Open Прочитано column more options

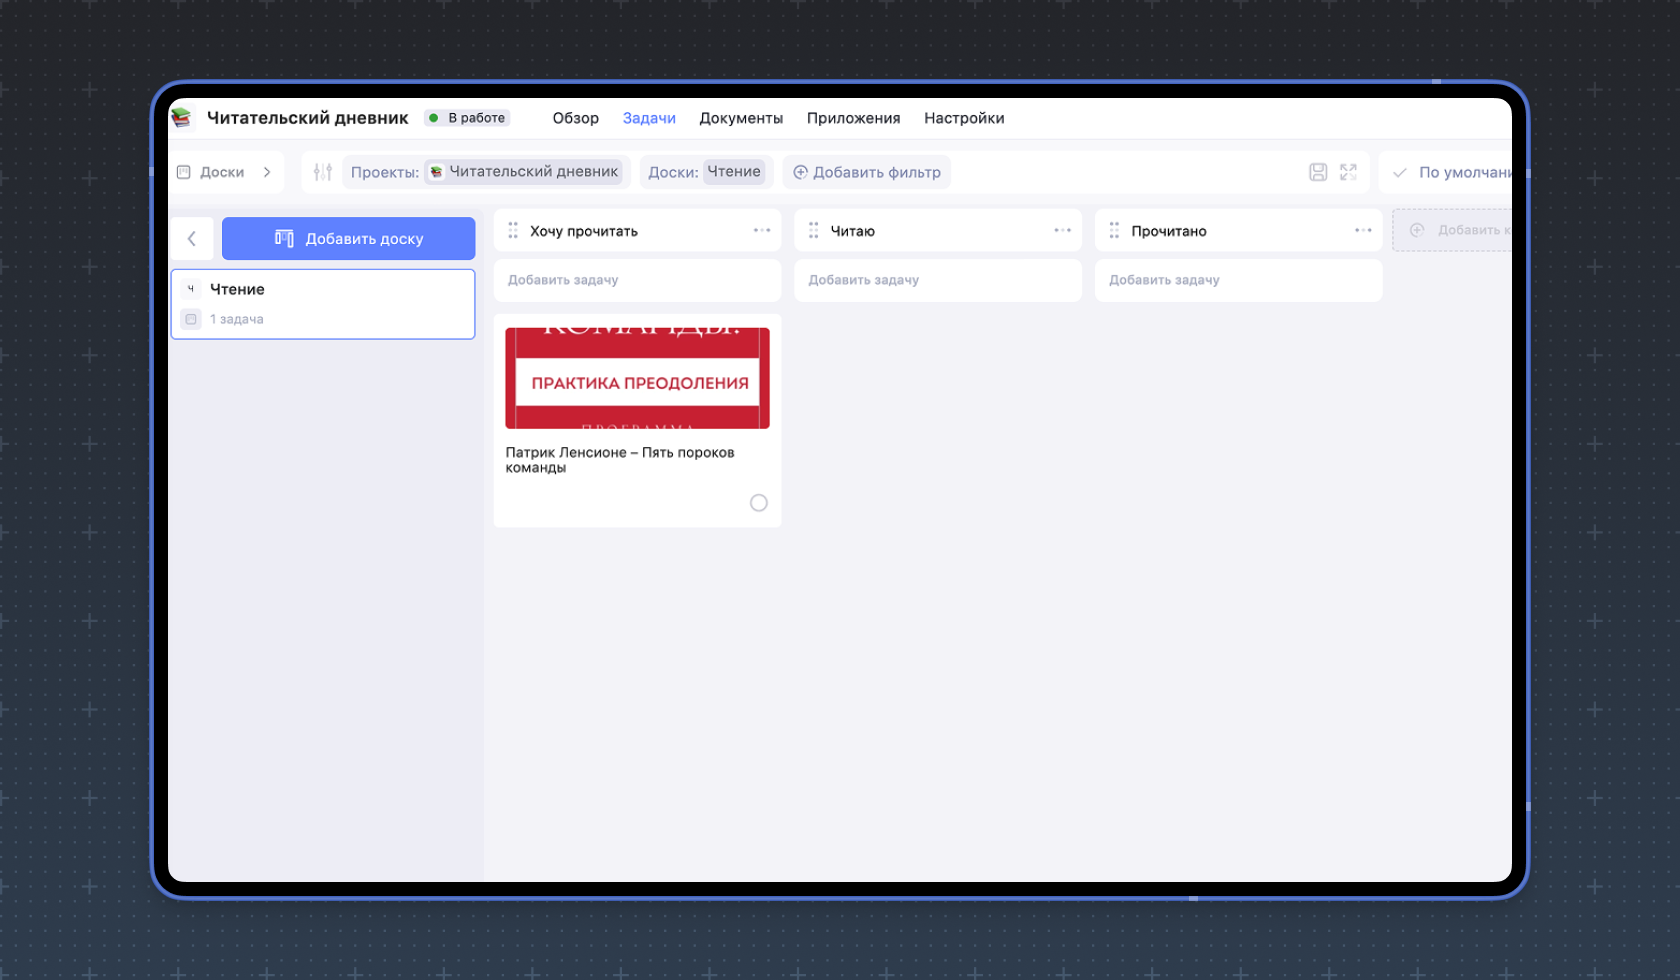tap(1363, 231)
